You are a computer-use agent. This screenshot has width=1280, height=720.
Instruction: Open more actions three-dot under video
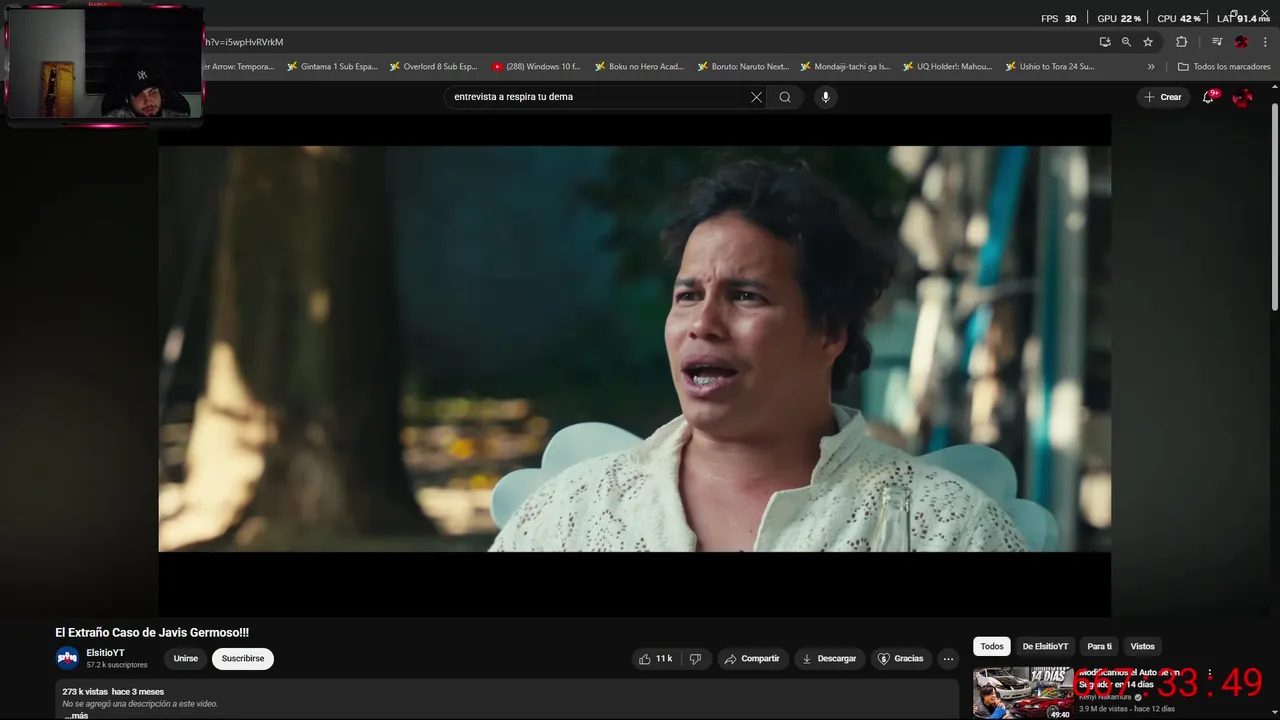coord(948,659)
